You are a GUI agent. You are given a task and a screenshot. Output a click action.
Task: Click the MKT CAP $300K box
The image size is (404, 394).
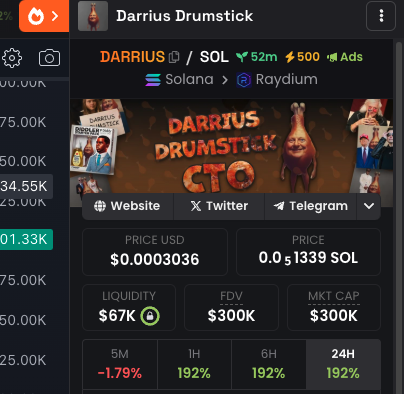tap(334, 307)
